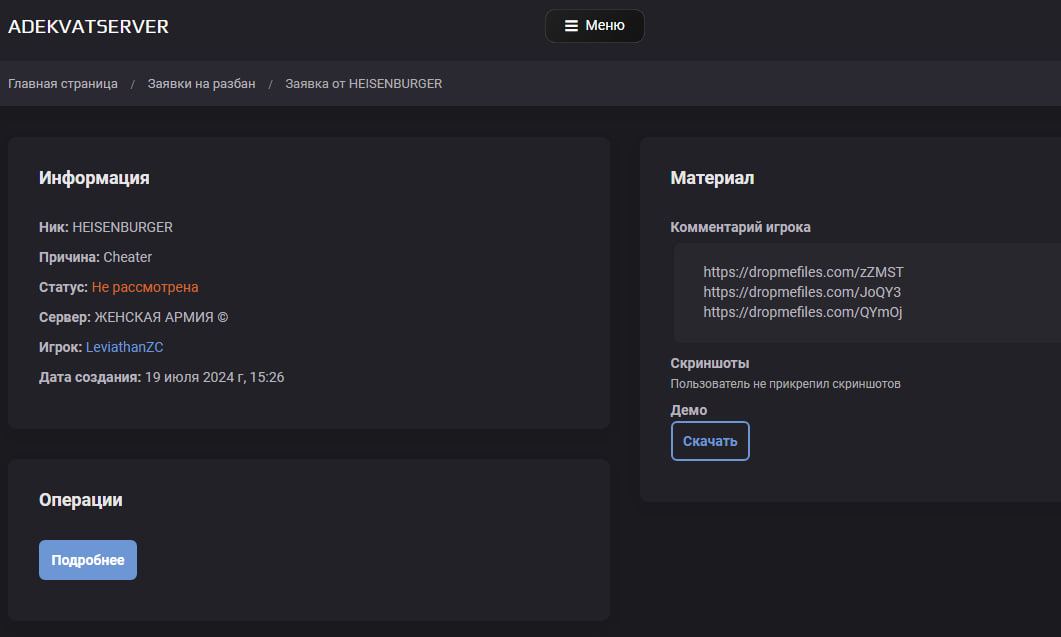Click the Скриншоты label

click(x=710, y=364)
